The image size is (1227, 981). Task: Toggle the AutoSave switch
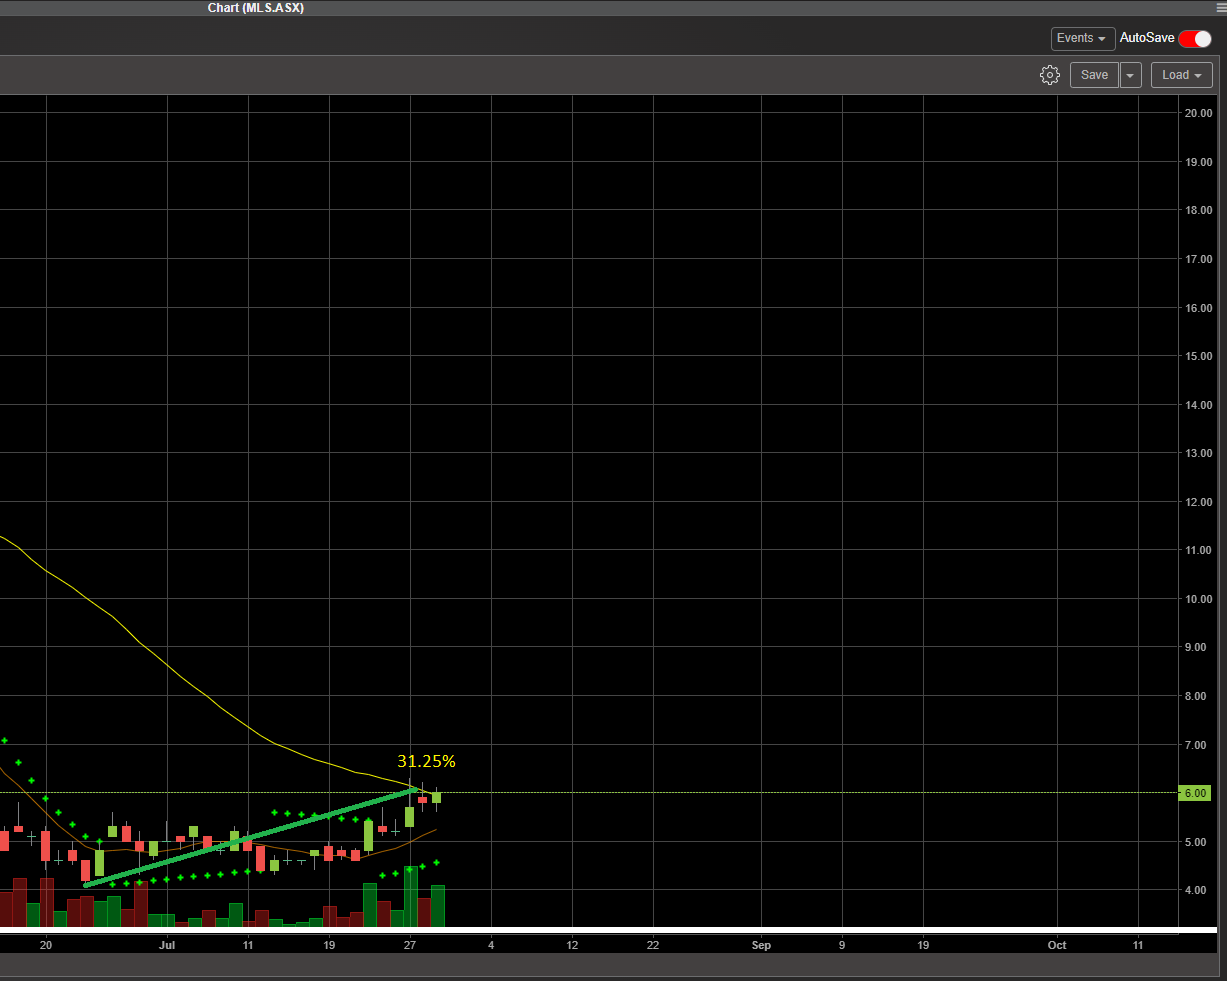[1195, 38]
